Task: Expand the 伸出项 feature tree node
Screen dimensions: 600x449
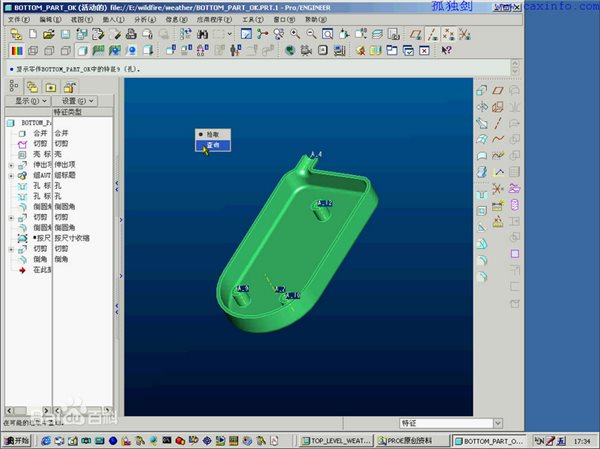Action: [10, 165]
